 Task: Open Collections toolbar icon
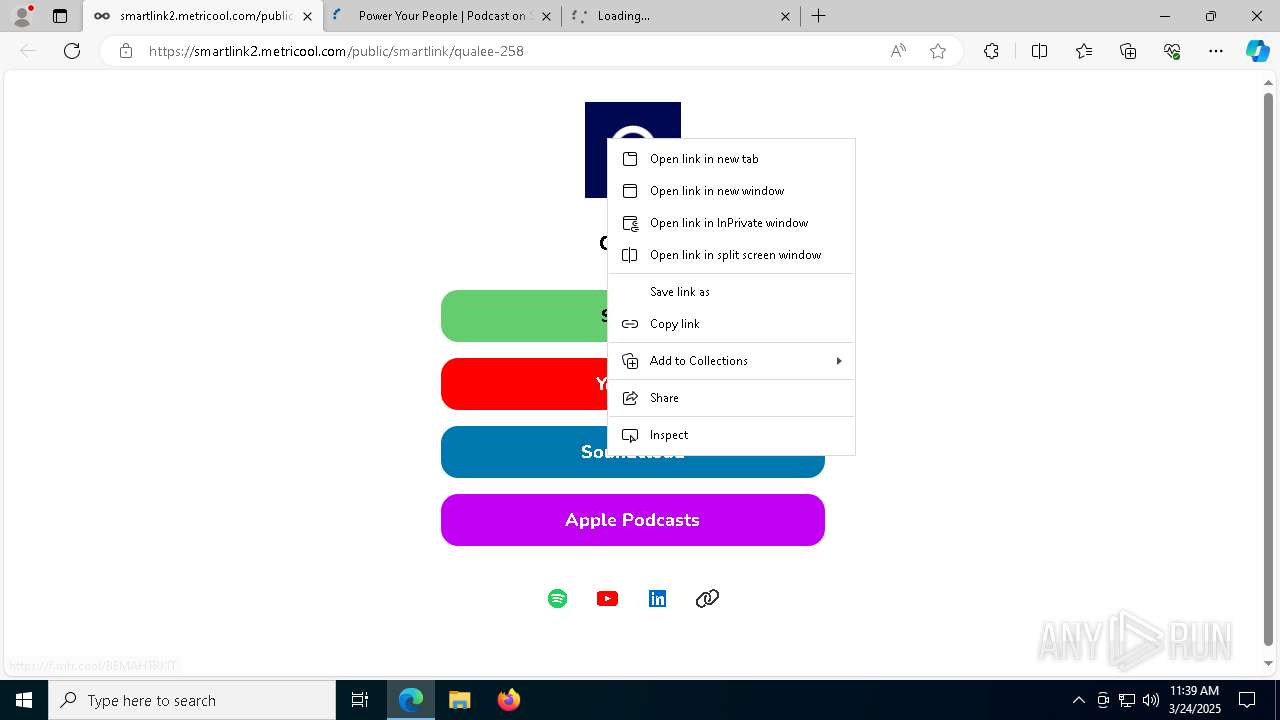[x=1128, y=51]
